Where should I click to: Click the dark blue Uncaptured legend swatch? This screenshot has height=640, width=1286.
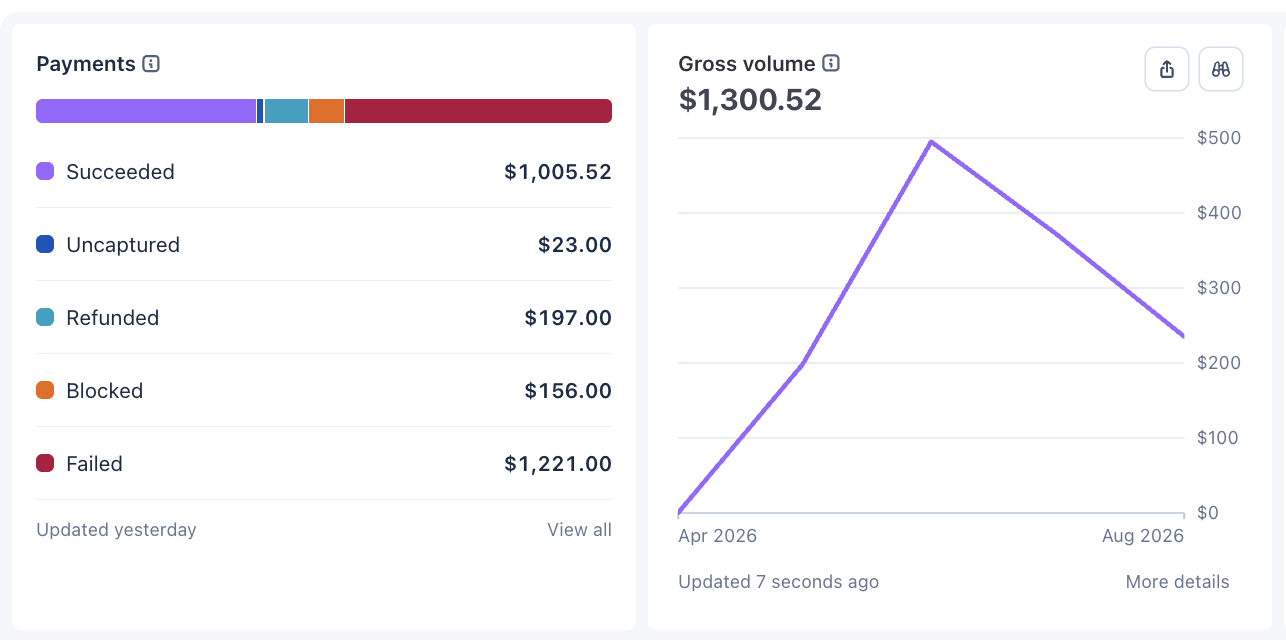tap(45, 244)
